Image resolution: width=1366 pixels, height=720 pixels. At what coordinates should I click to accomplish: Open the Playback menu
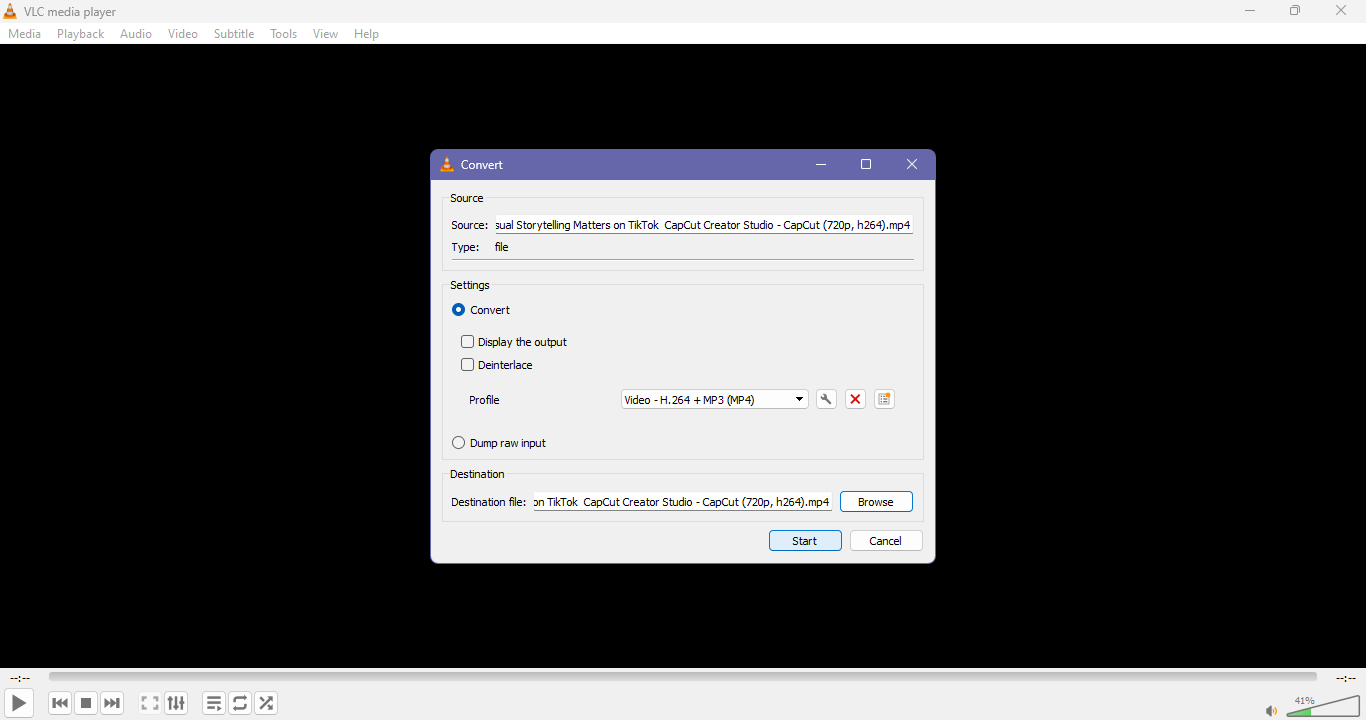click(x=81, y=34)
